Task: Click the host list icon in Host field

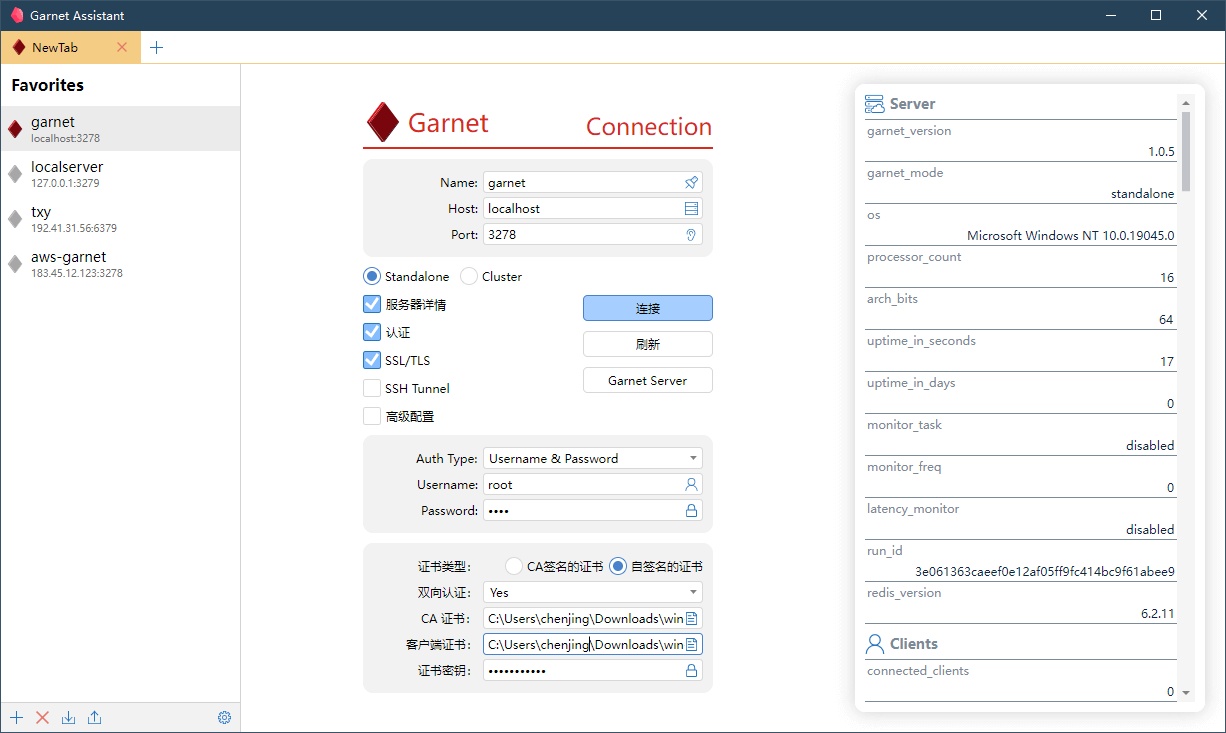Action: coord(691,209)
